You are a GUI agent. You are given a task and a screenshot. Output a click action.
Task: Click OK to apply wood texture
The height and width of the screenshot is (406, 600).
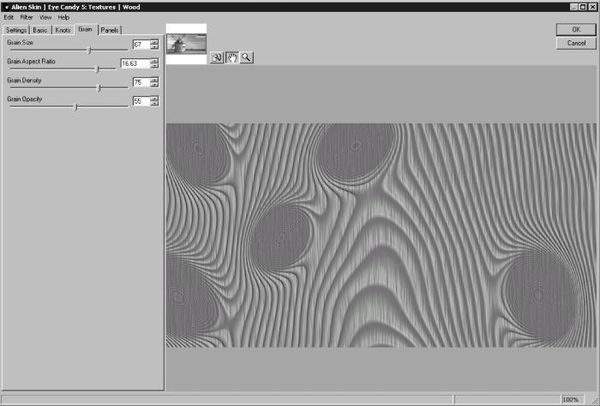[x=575, y=30]
